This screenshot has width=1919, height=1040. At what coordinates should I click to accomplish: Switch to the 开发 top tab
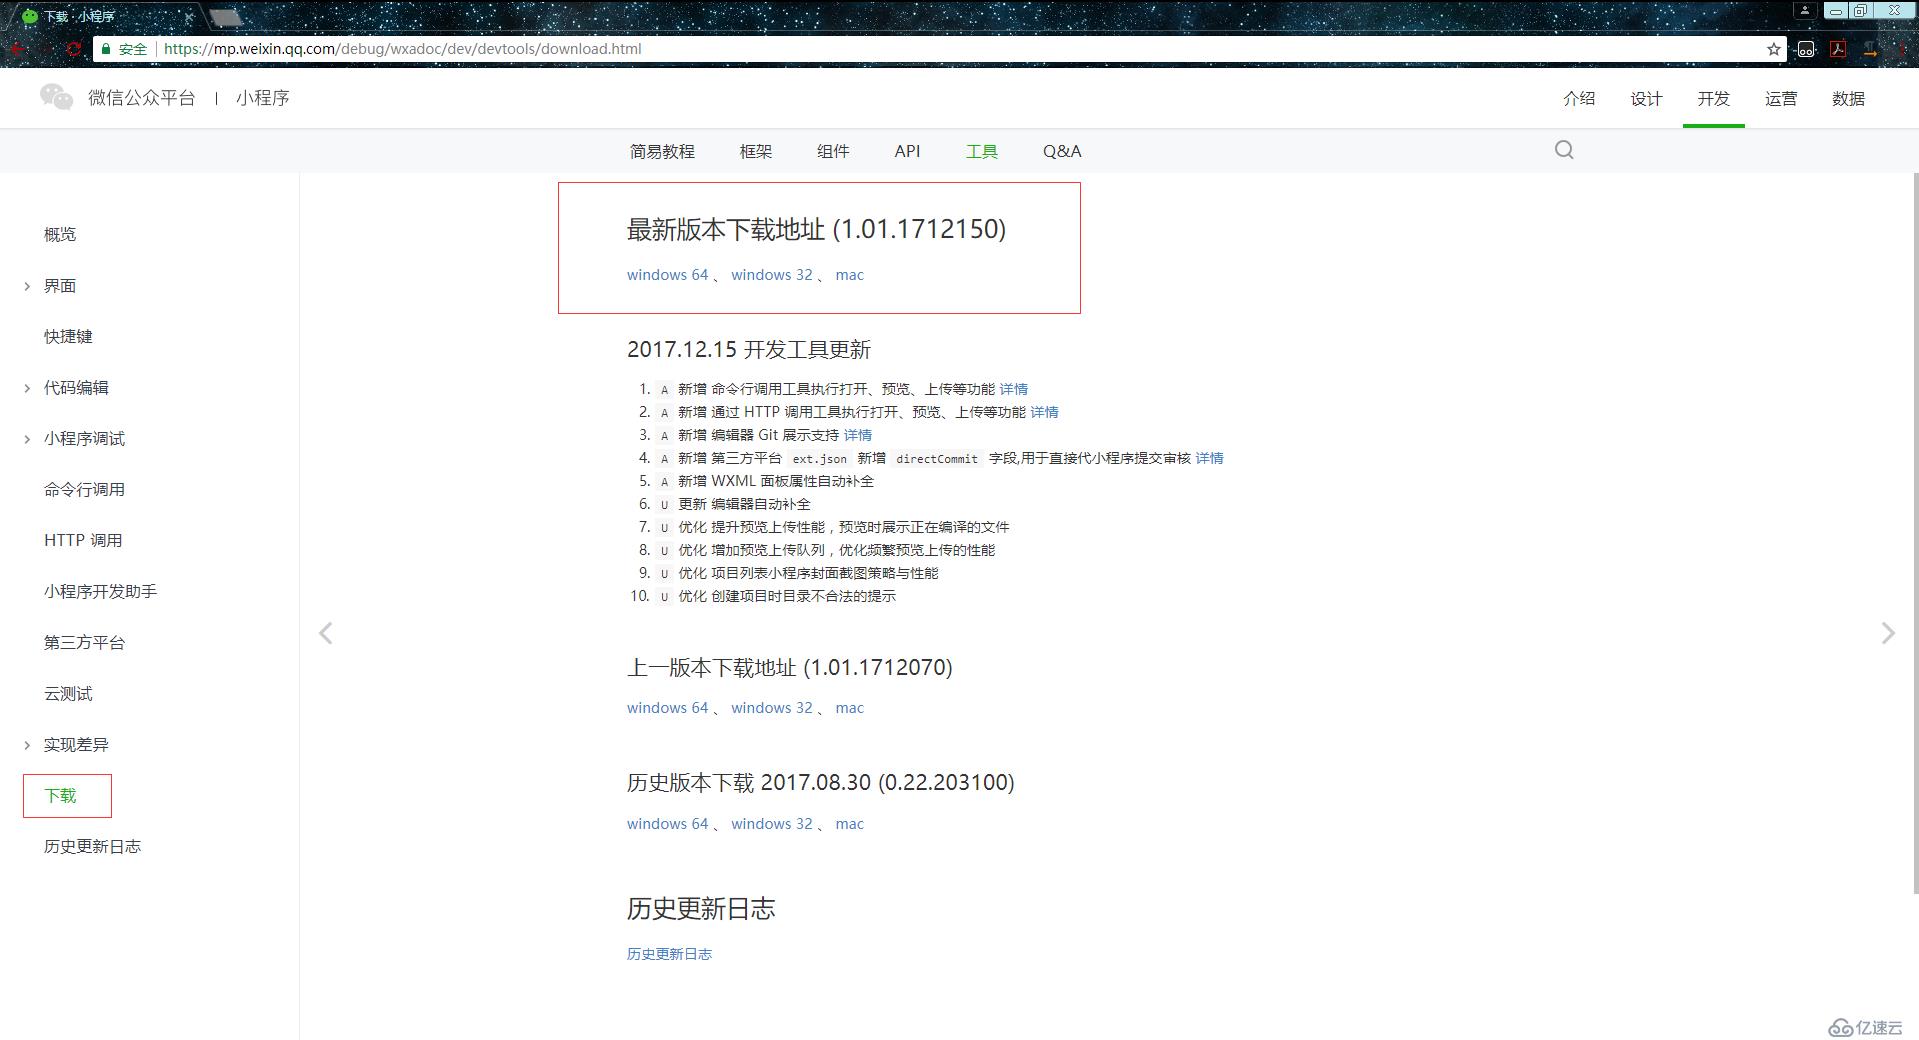tap(1713, 98)
